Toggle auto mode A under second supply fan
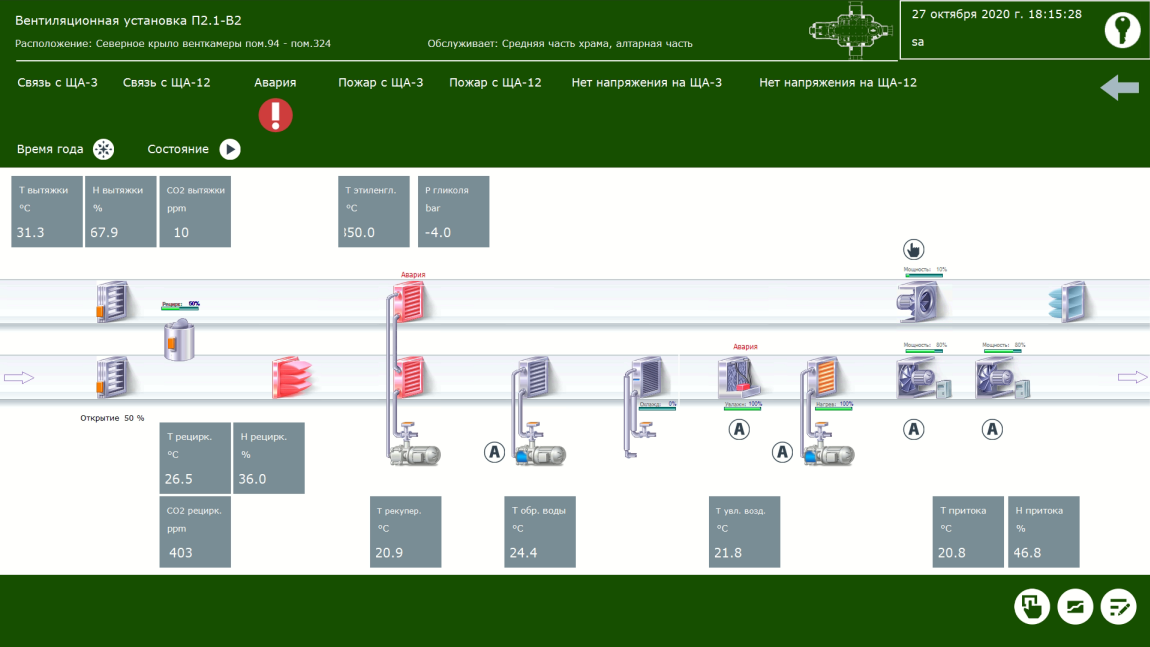Viewport: 1150px width, 647px height. coord(992,429)
